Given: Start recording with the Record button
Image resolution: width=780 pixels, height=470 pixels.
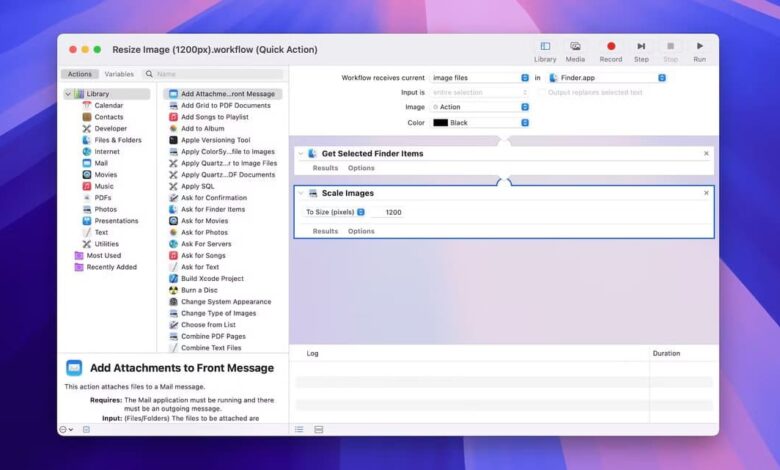Looking at the screenshot, I should 611,52.
